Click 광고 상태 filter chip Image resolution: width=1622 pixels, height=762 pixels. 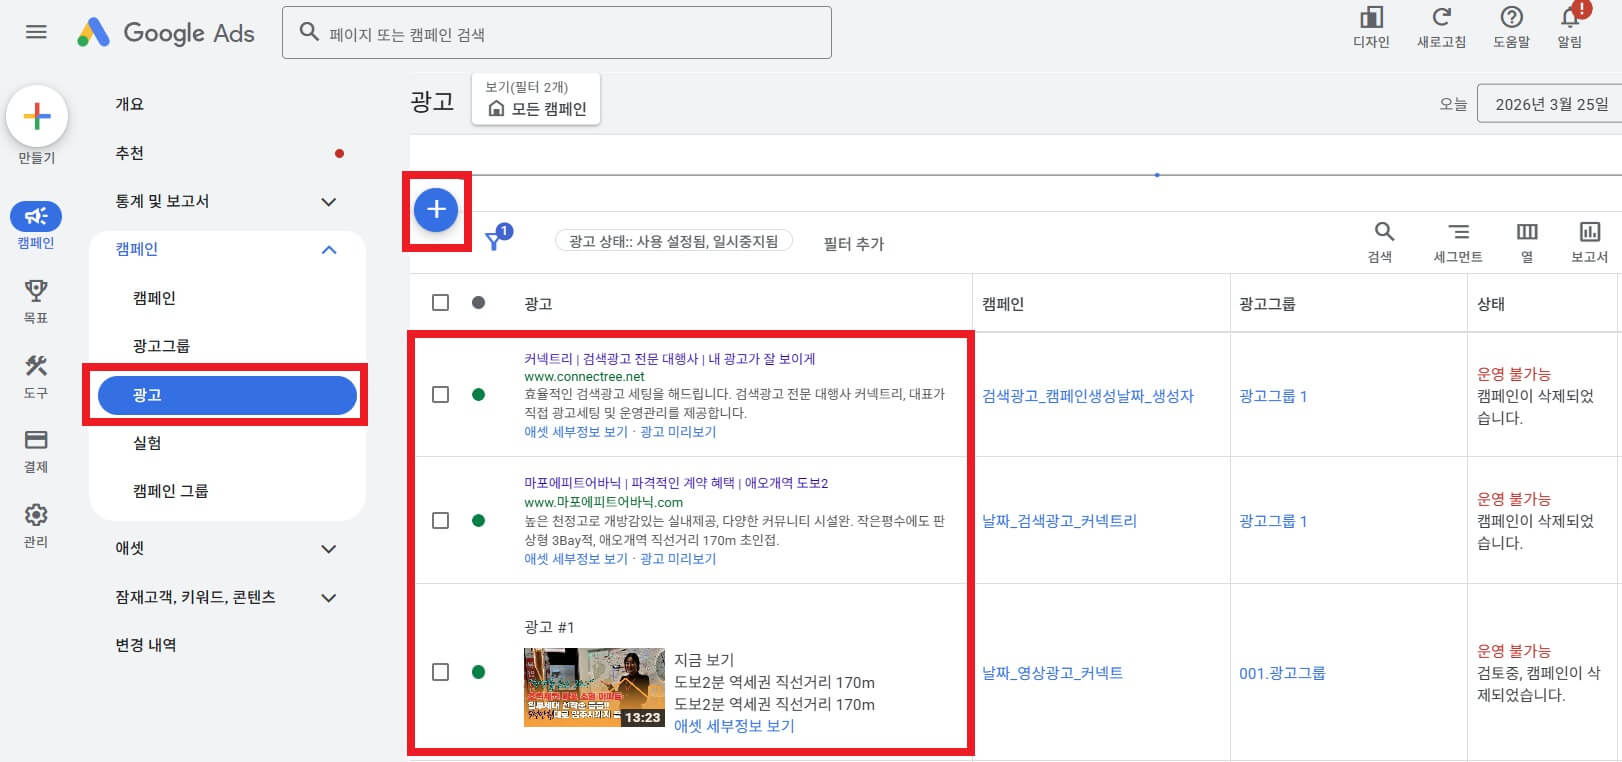click(x=673, y=241)
